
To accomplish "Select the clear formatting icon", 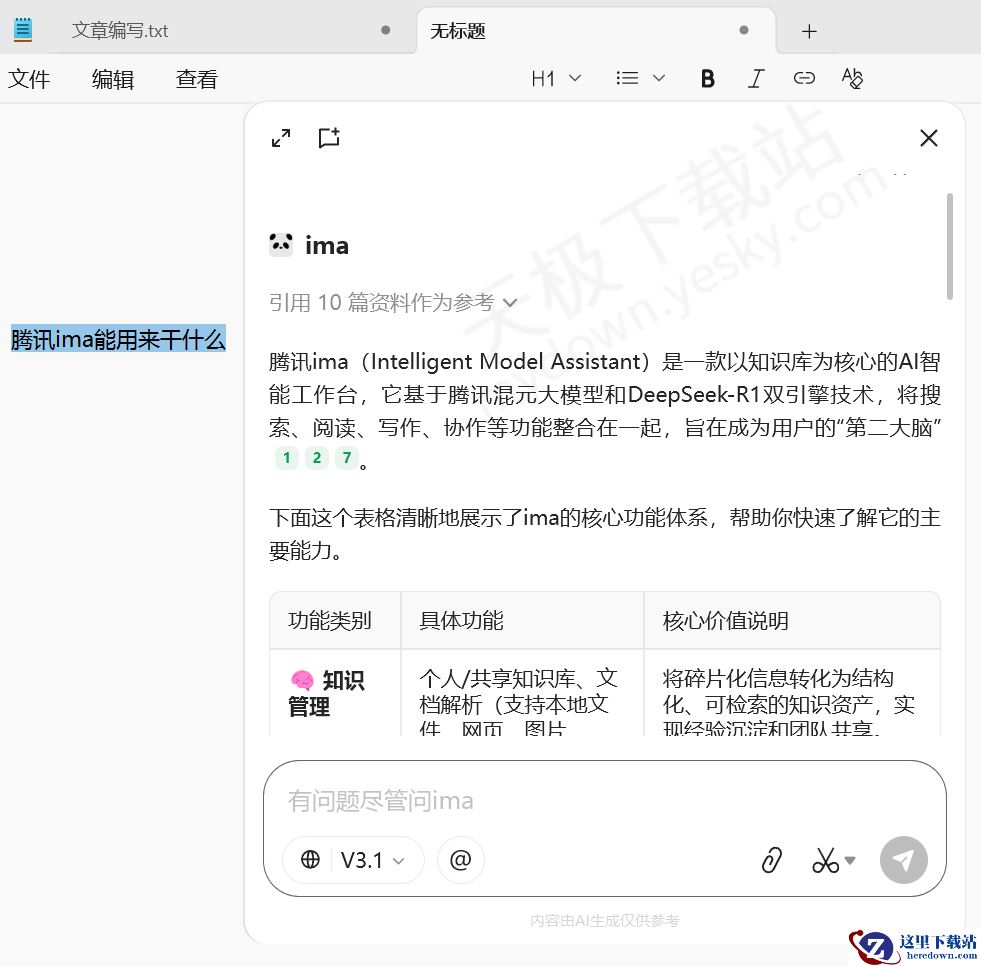I will coord(852,78).
